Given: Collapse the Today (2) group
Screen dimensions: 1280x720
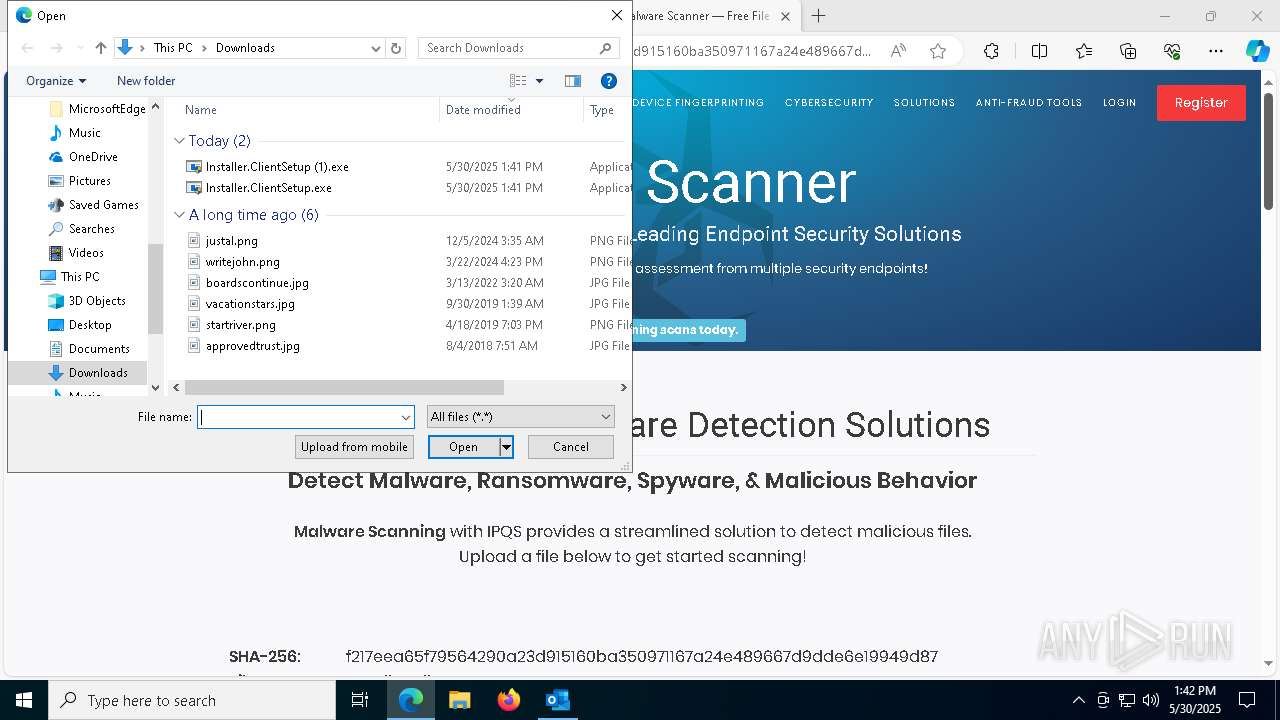Looking at the screenshot, I should [x=180, y=141].
